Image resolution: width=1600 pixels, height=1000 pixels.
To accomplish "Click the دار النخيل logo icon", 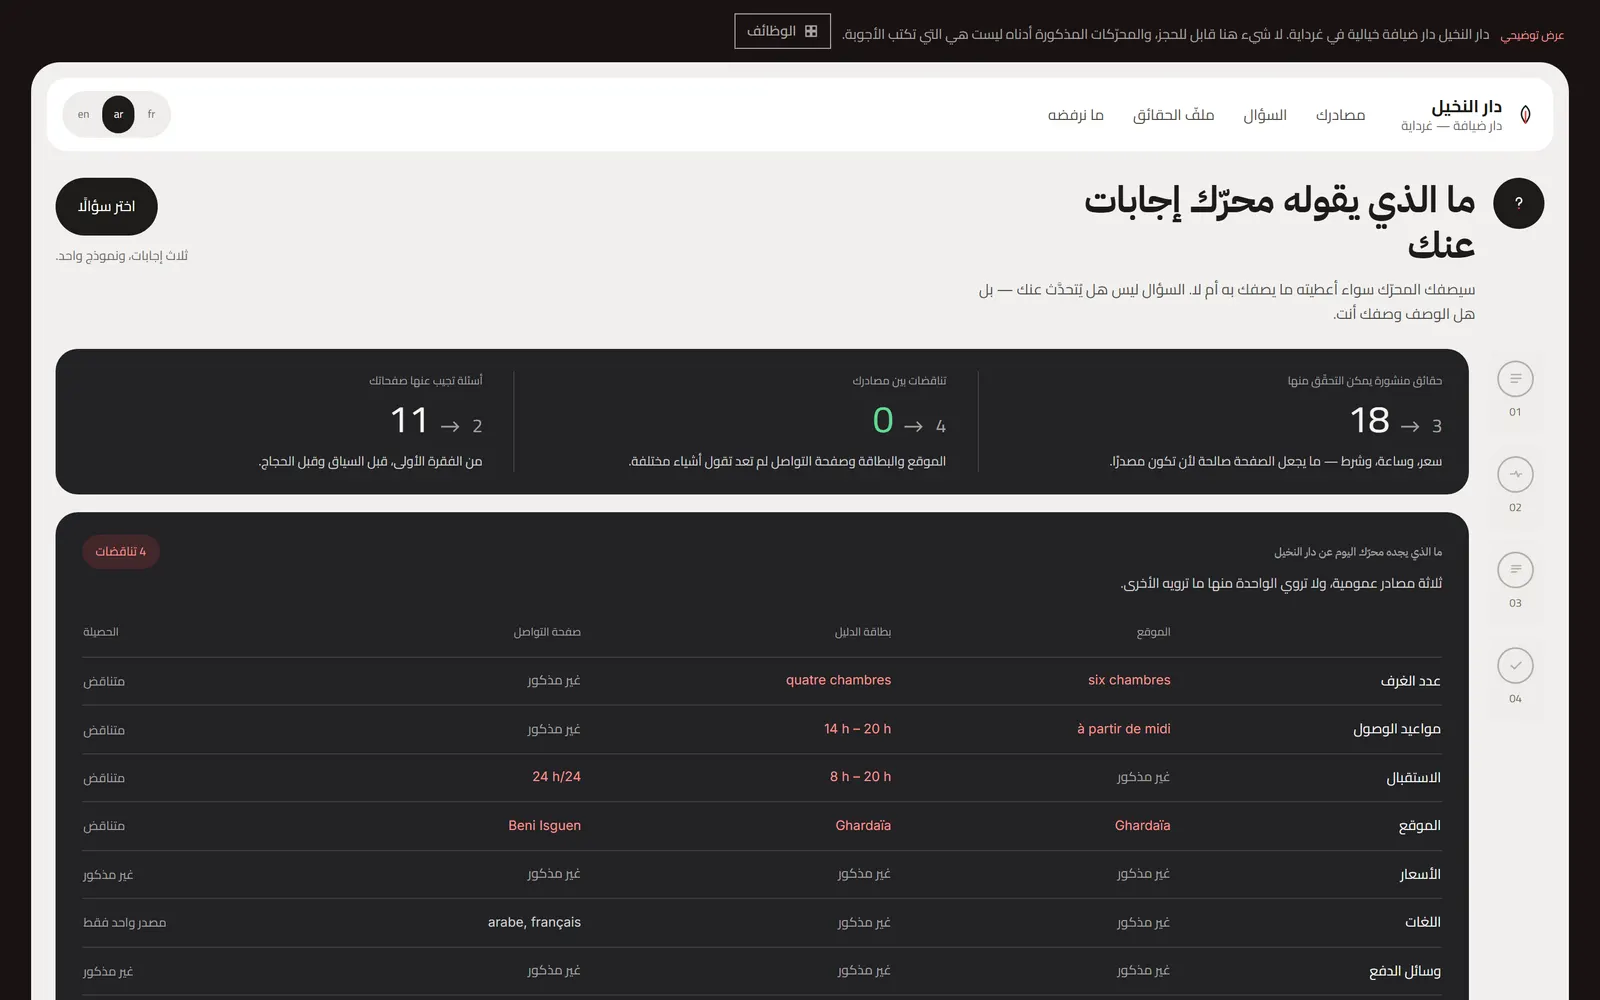I will coord(1525,114).
